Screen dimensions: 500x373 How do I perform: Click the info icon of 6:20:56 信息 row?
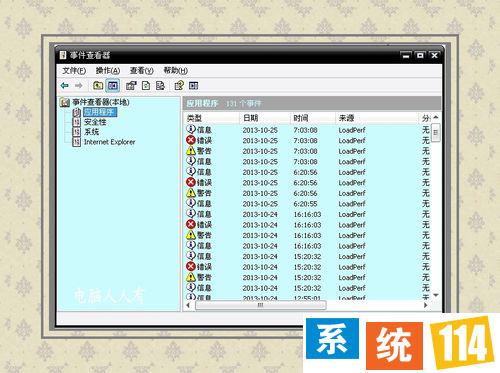(191, 172)
